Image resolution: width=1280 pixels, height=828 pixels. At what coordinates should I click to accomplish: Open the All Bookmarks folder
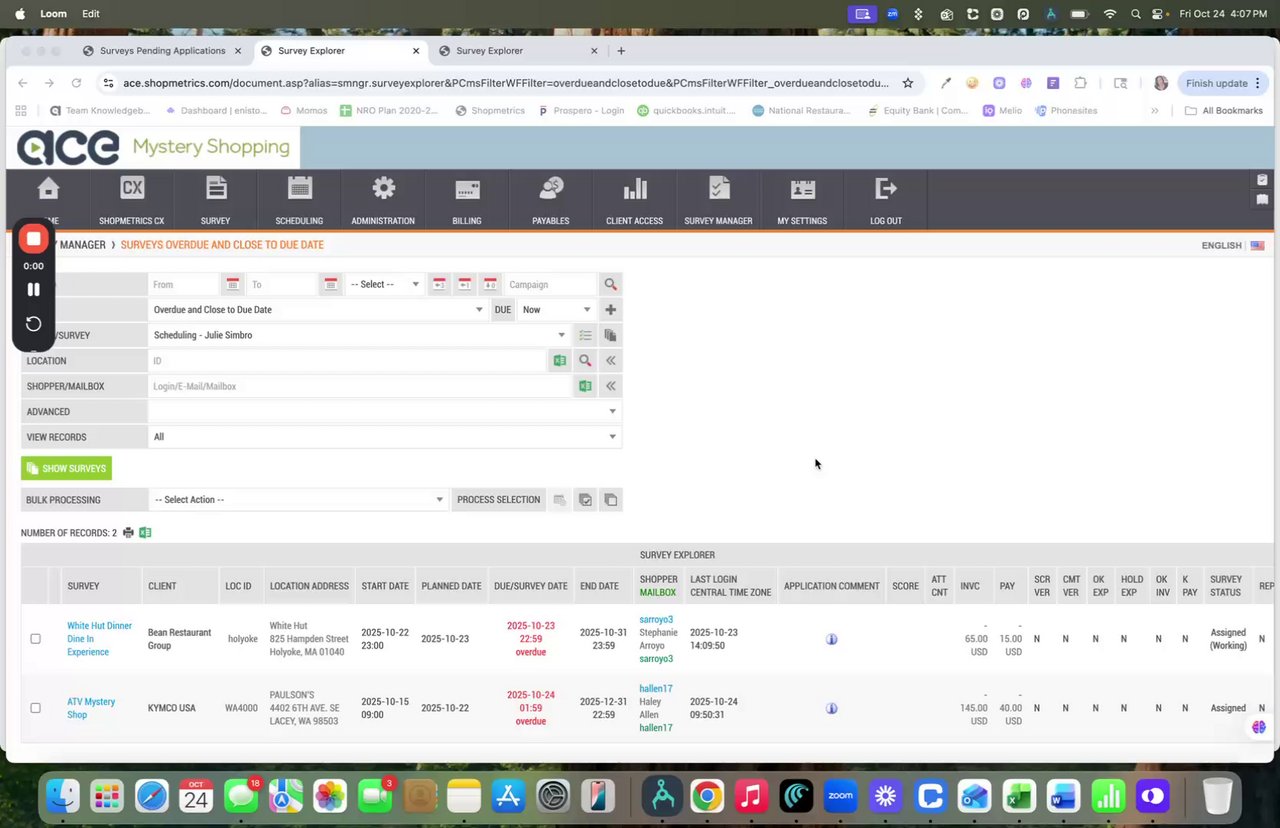point(1224,111)
